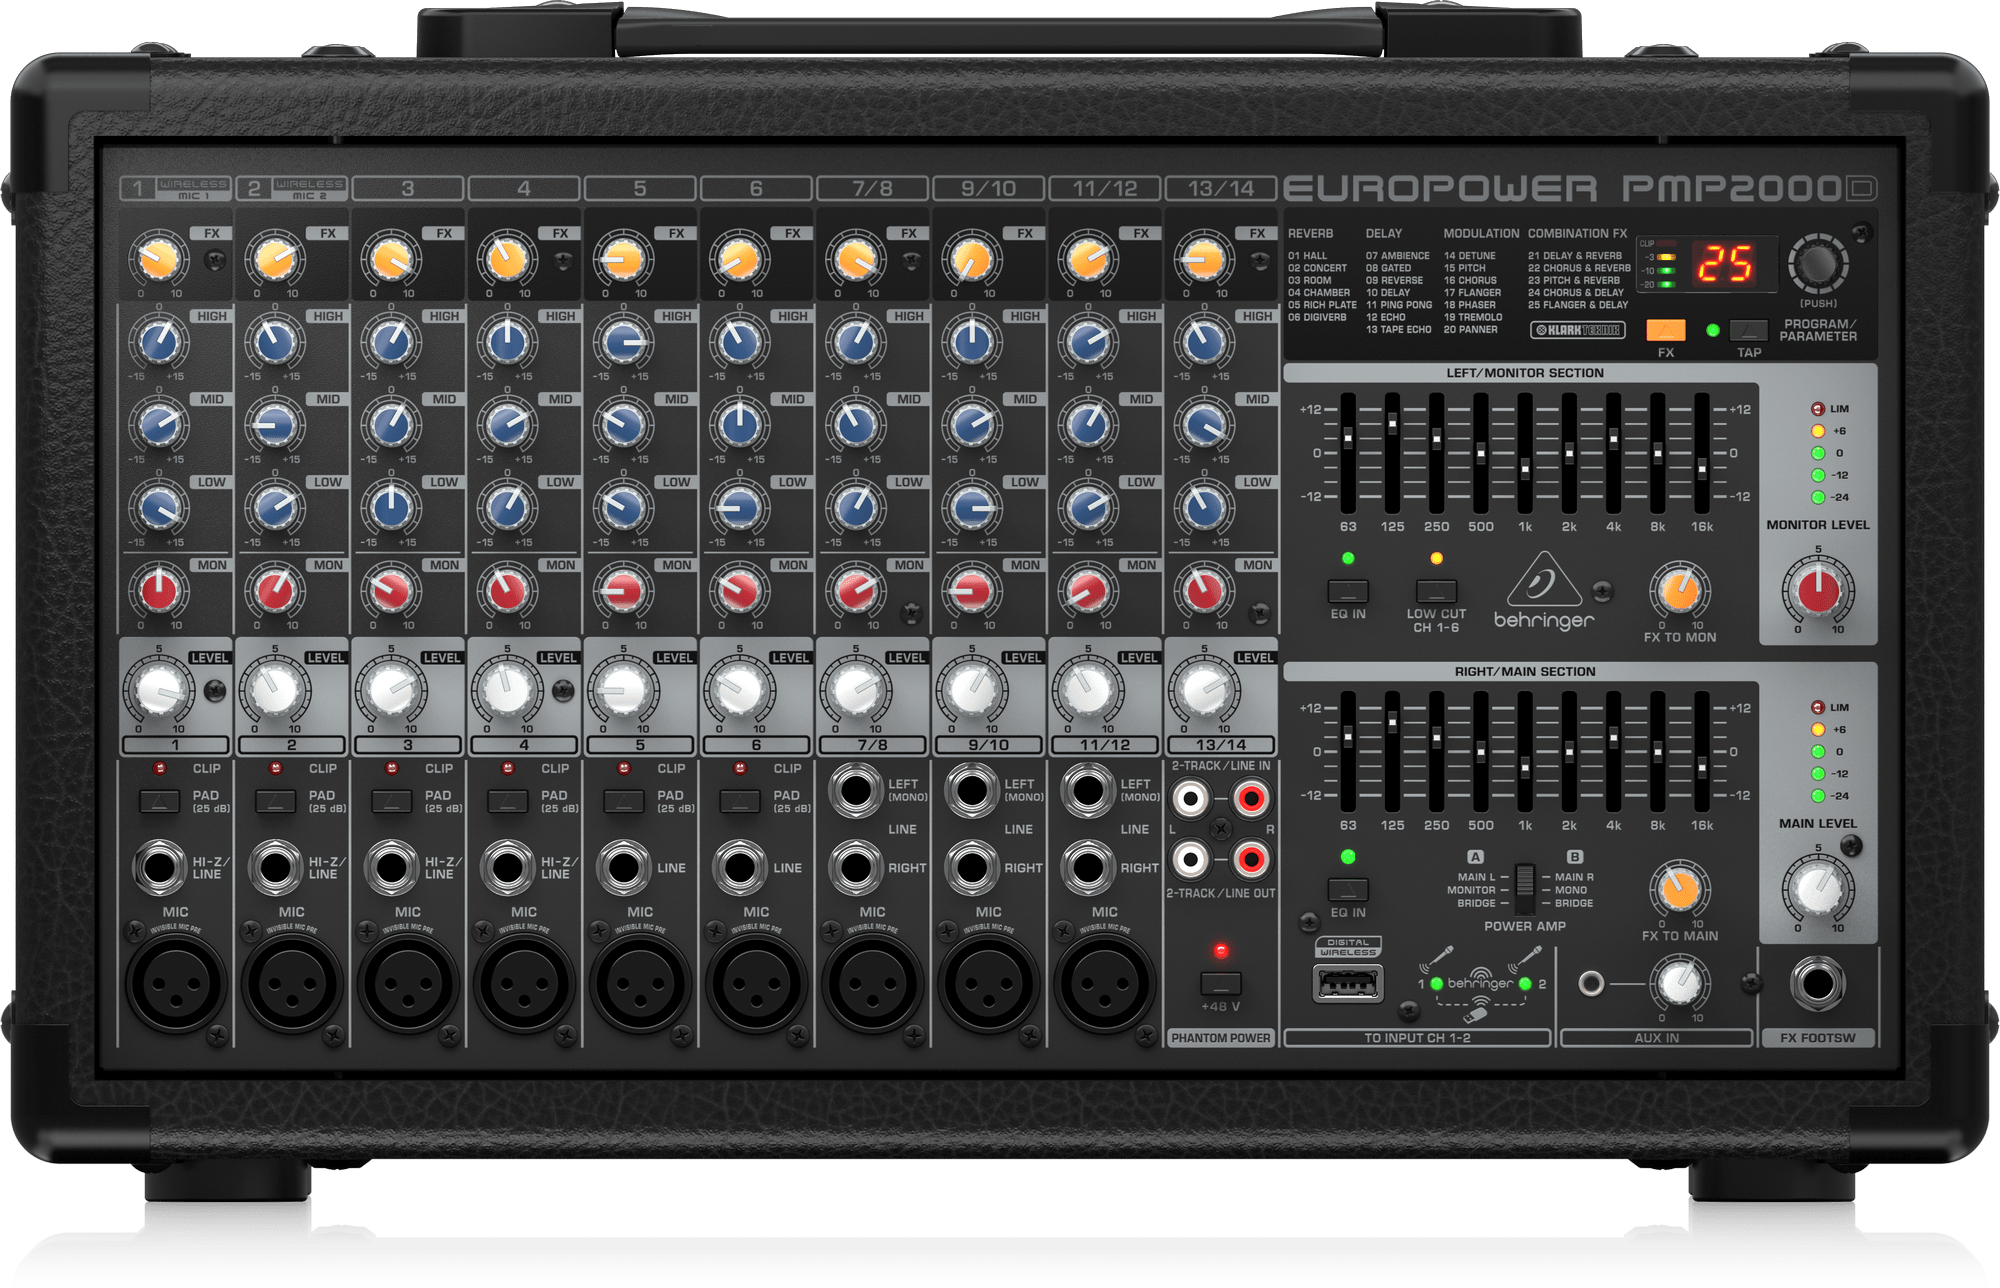Click the channel 13/14 HIGH EQ knob
This screenshot has height=1288, width=2000.
click(x=1204, y=343)
